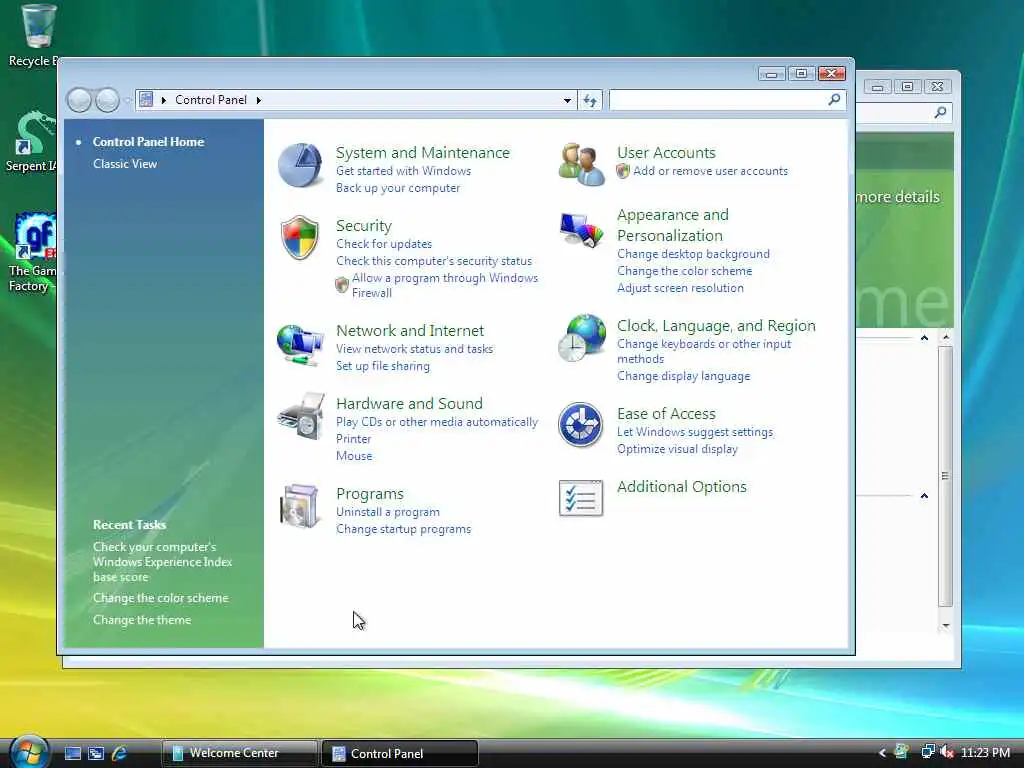This screenshot has width=1024, height=768.
Task: Click the taskbar clock showing 11:23 PM
Action: (985, 752)
